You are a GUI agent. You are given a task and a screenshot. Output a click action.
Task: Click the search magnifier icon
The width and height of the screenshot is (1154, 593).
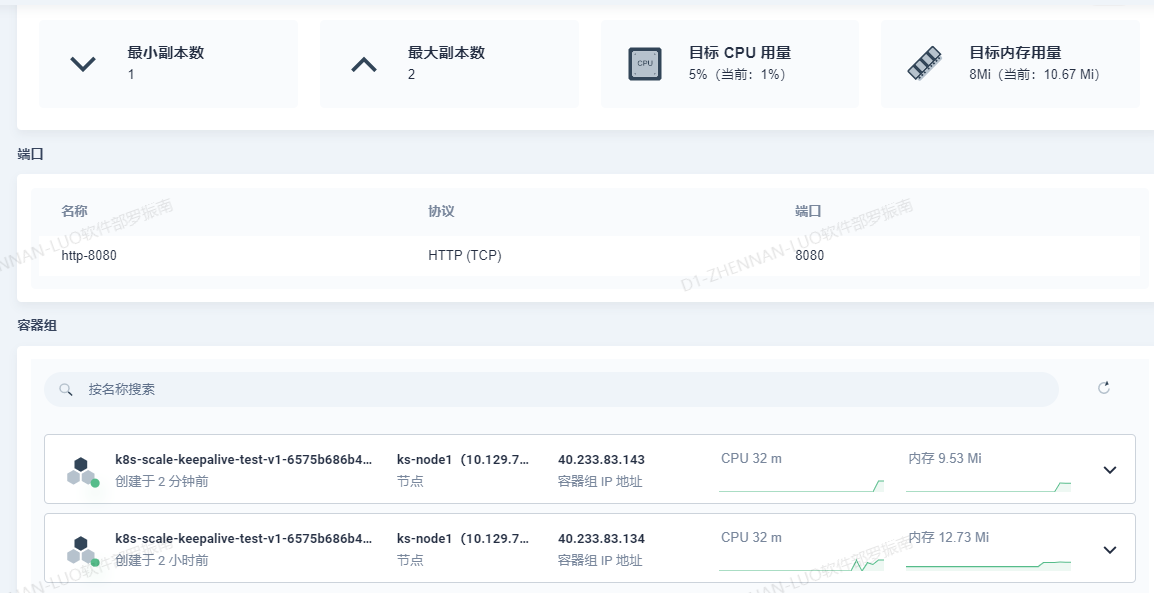pyautogui.click(x=66, y=389)
